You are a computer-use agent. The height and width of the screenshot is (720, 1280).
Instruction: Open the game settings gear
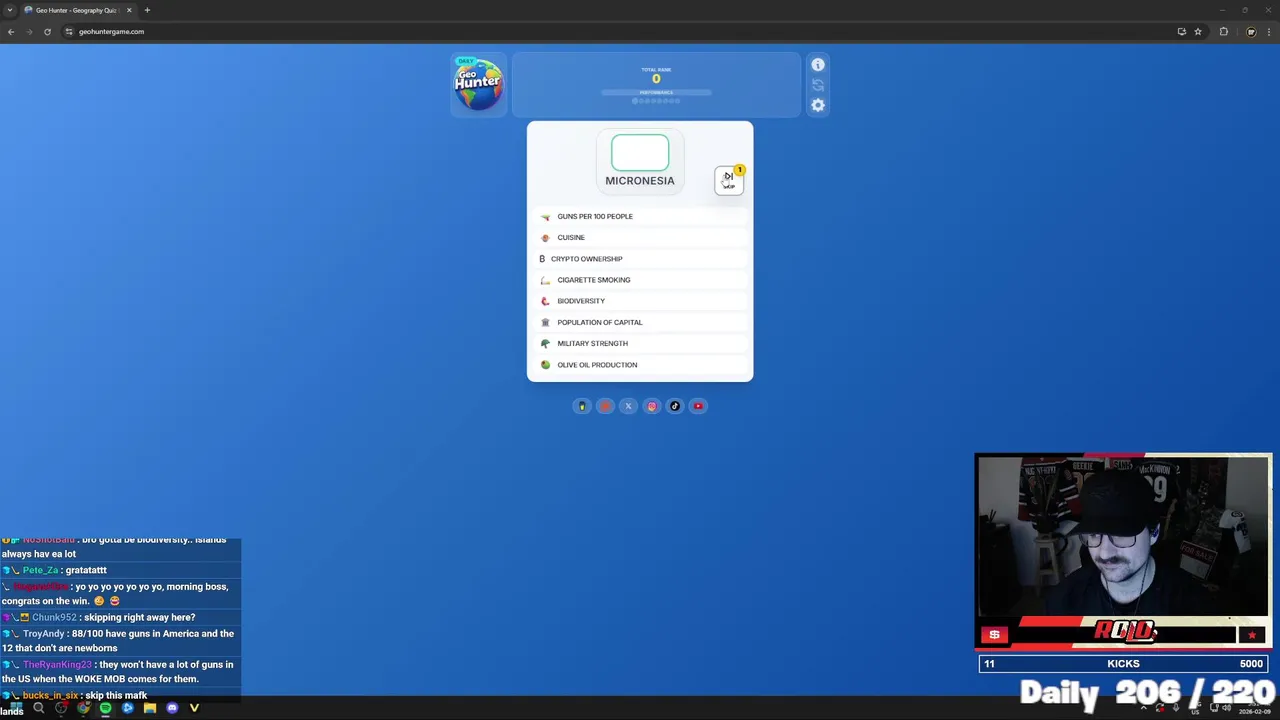click(818, 105)
